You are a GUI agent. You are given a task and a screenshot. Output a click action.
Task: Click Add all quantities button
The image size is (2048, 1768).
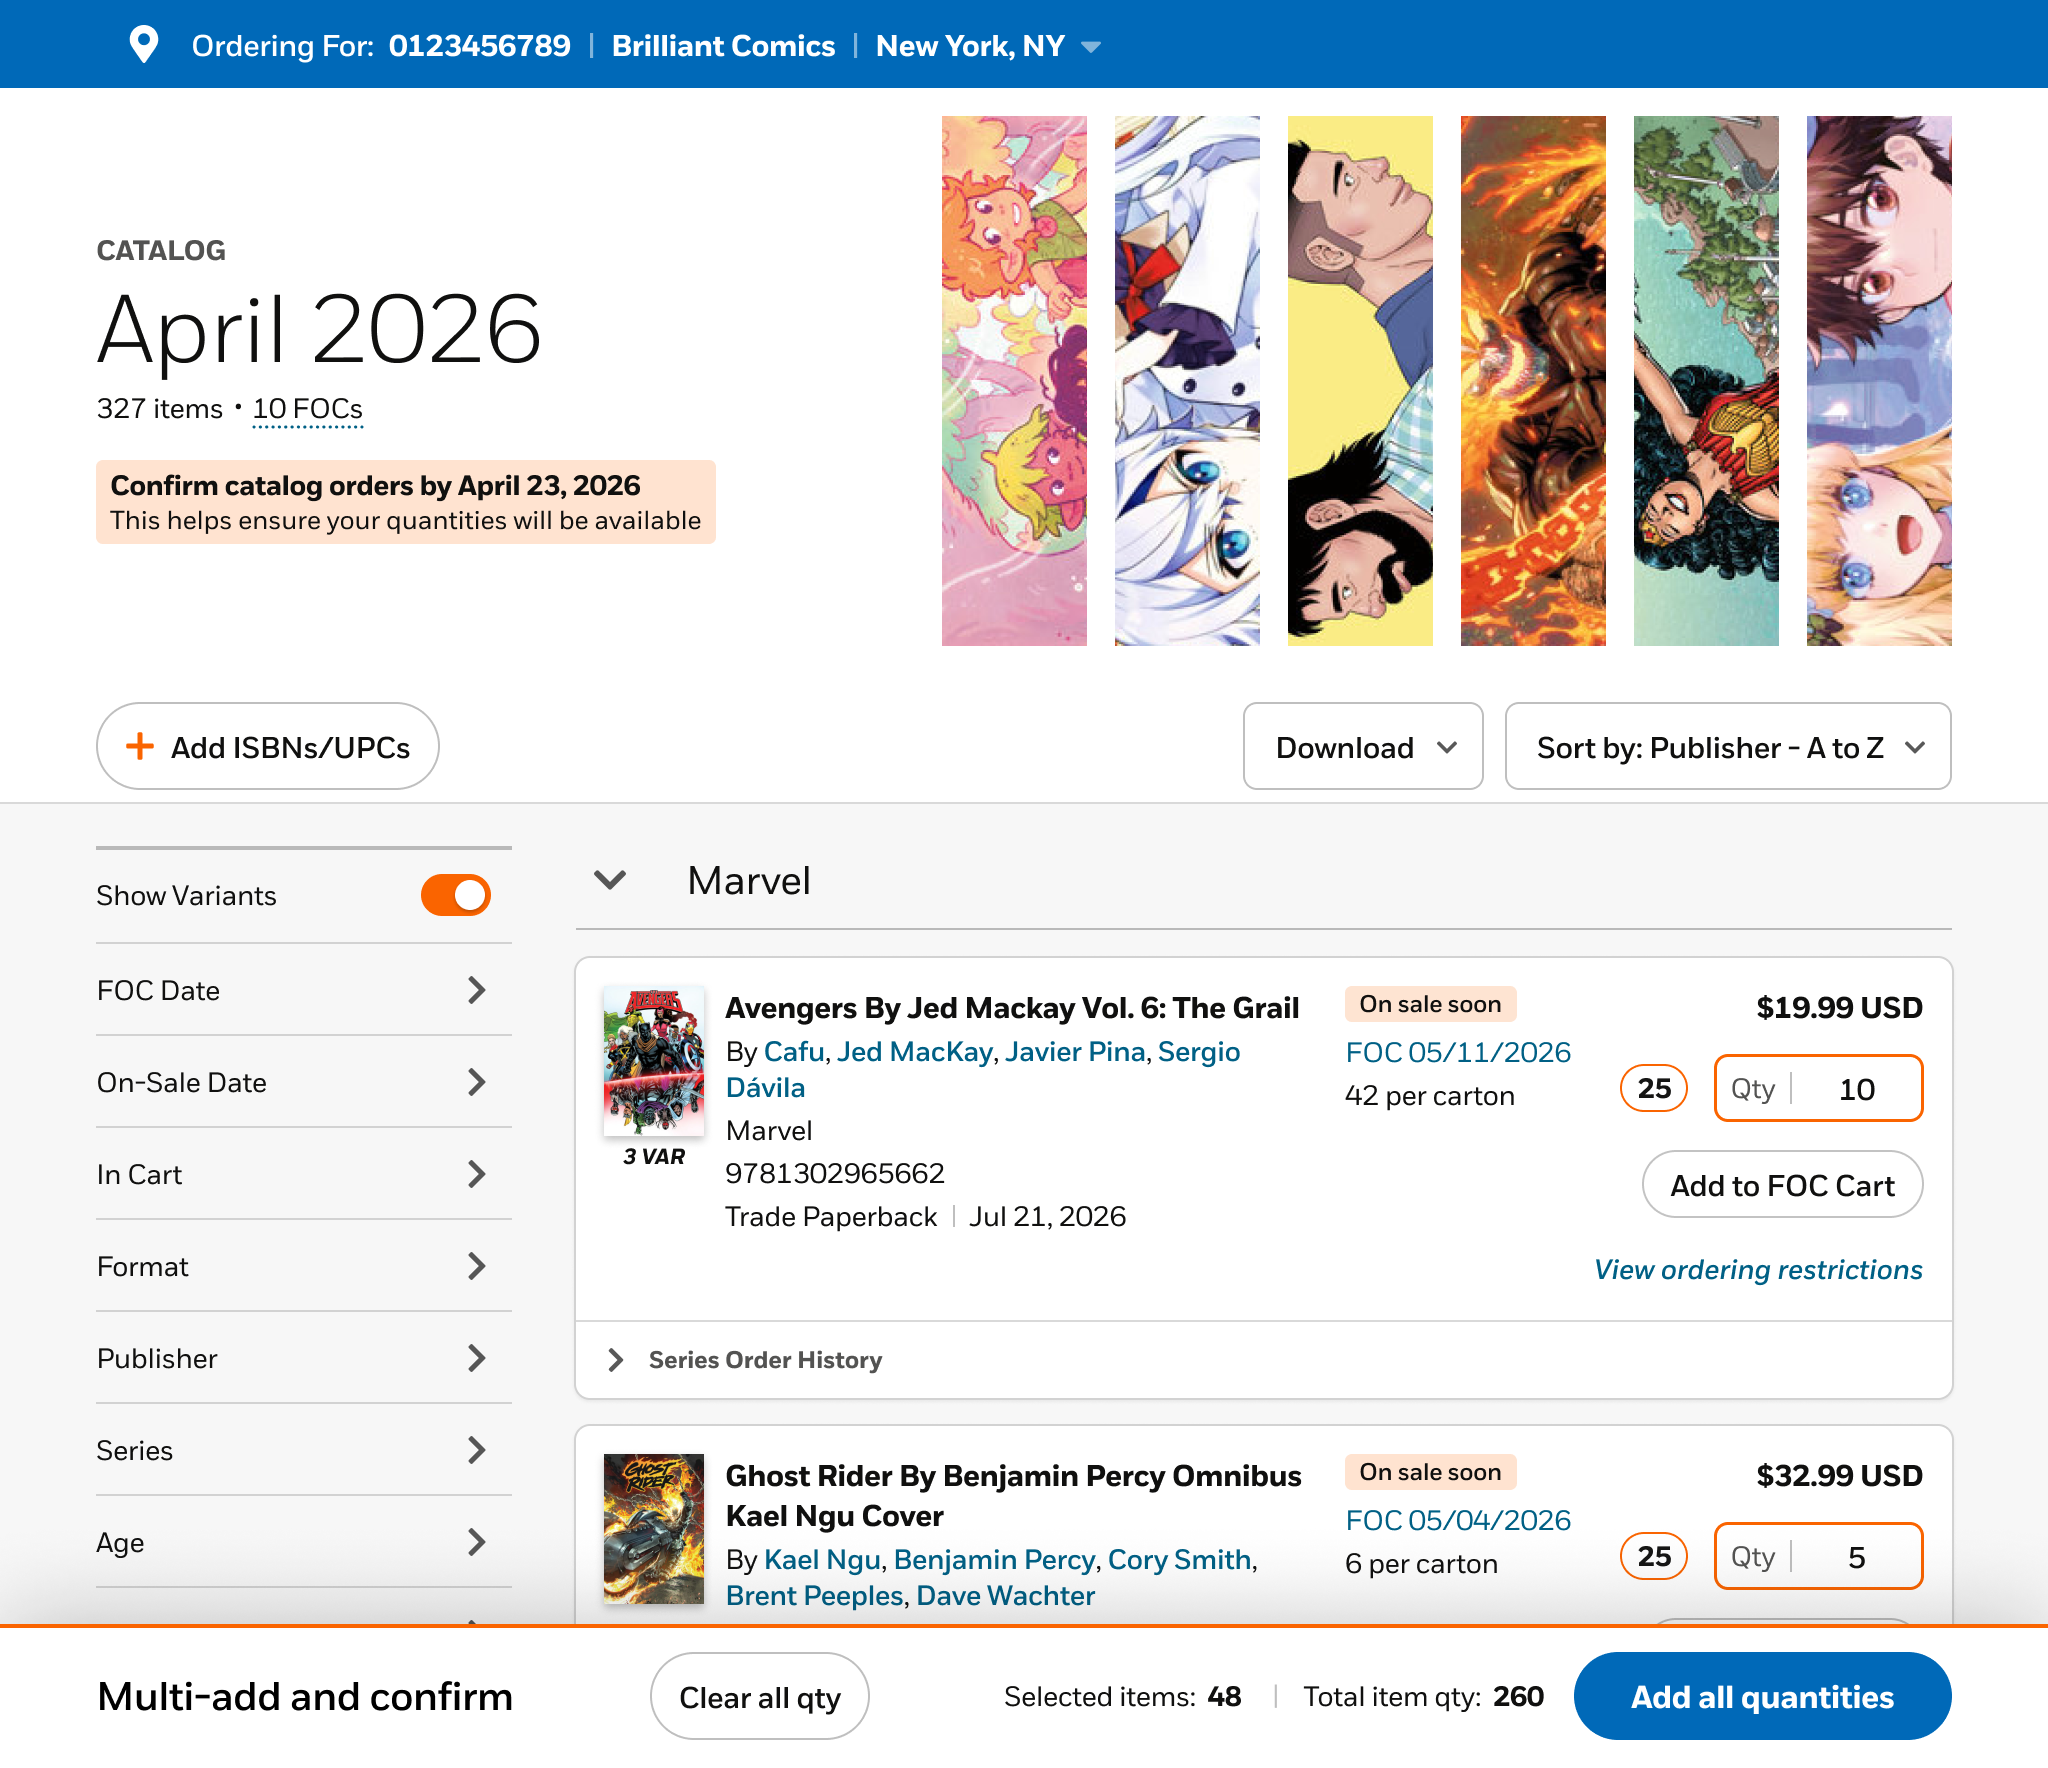(x=1762, y=1696)
